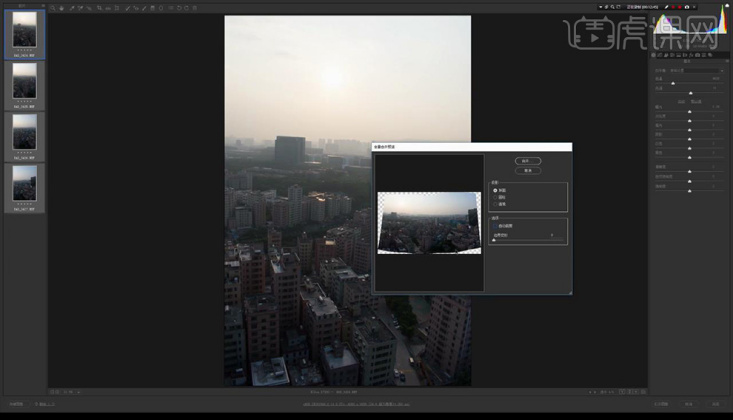Select the Spot Removal brush
Image resolution: width=733 pixels, height=420 pixels.
pos(128,8)
